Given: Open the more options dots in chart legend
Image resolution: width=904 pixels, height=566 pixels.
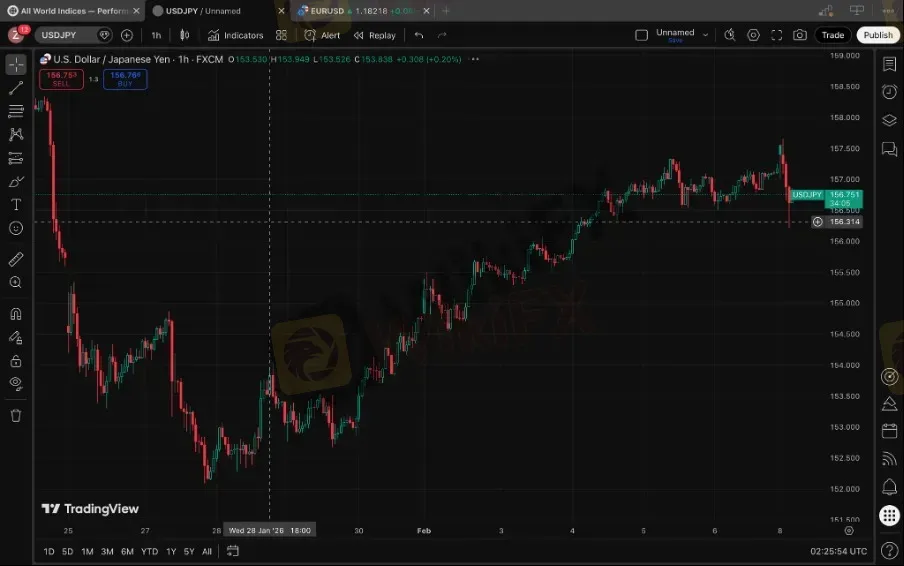Looking at the screenshot, I should click(x=474, y=59).
